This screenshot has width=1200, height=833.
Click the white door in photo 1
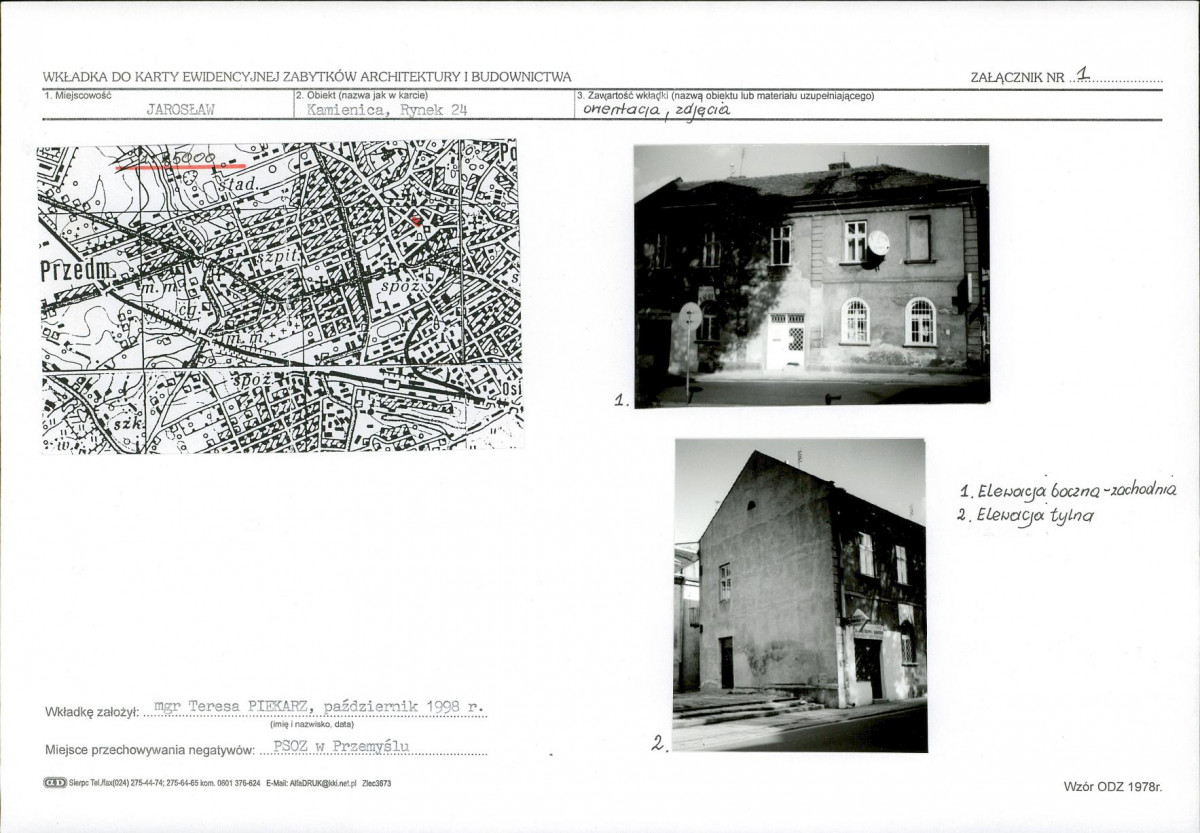786,341
